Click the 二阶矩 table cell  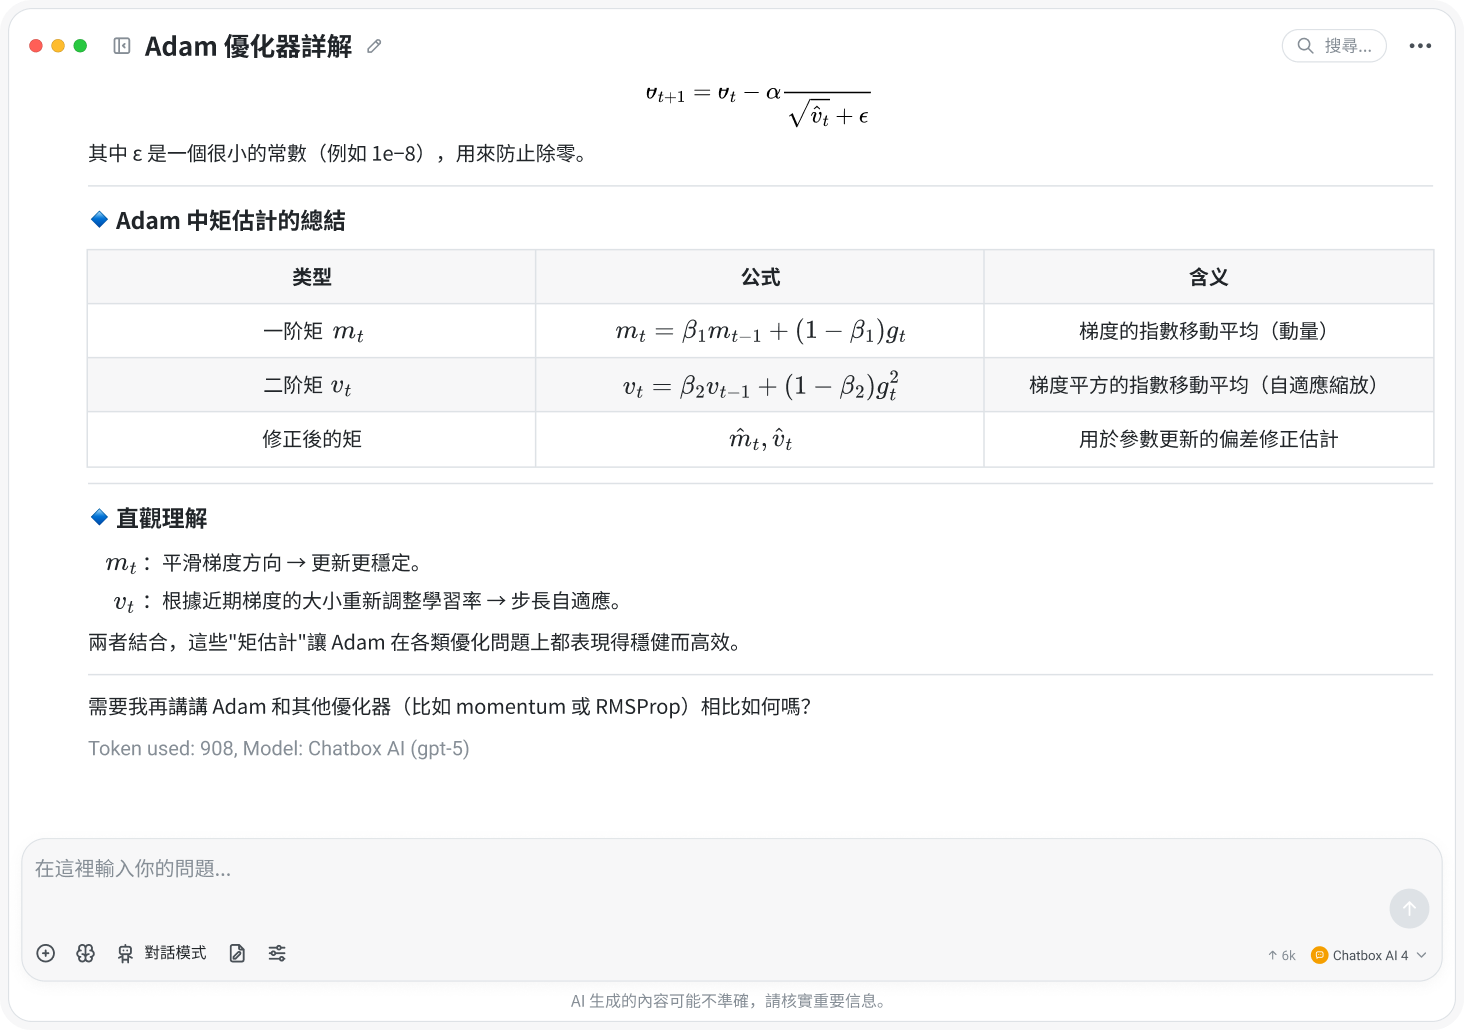point(312,385)
